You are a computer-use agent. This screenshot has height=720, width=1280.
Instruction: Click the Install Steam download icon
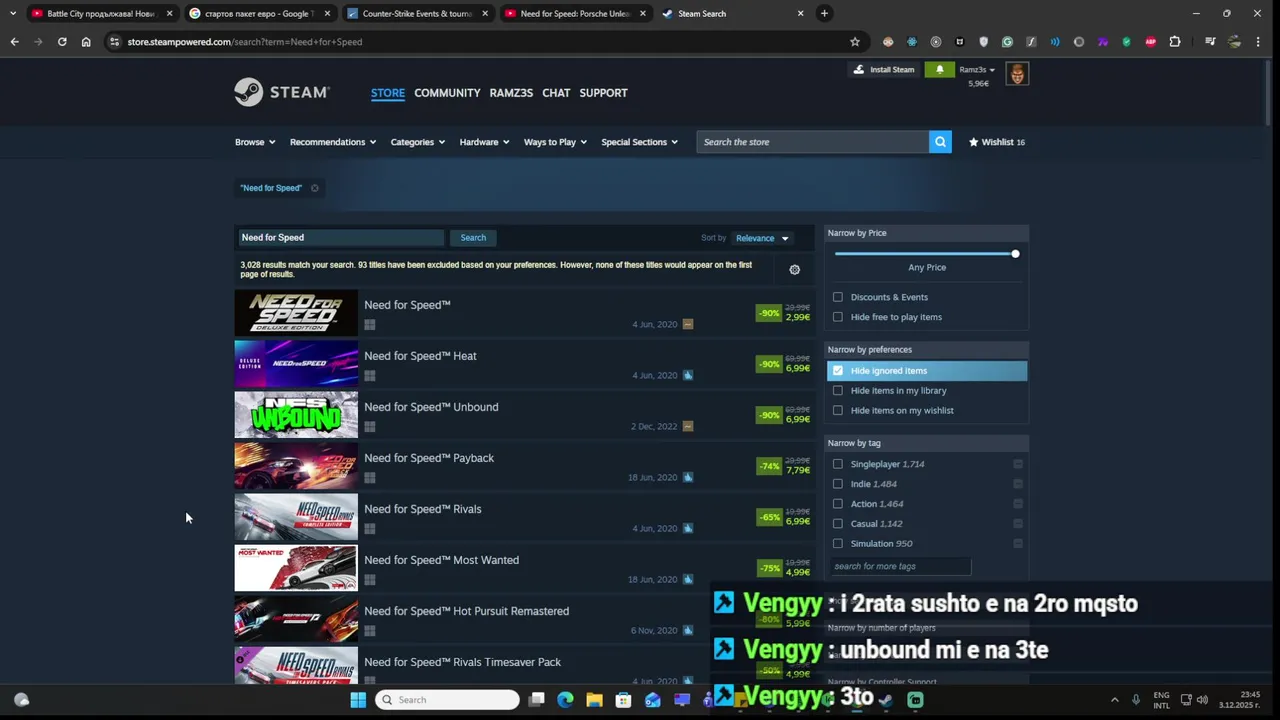pos(859,69)
